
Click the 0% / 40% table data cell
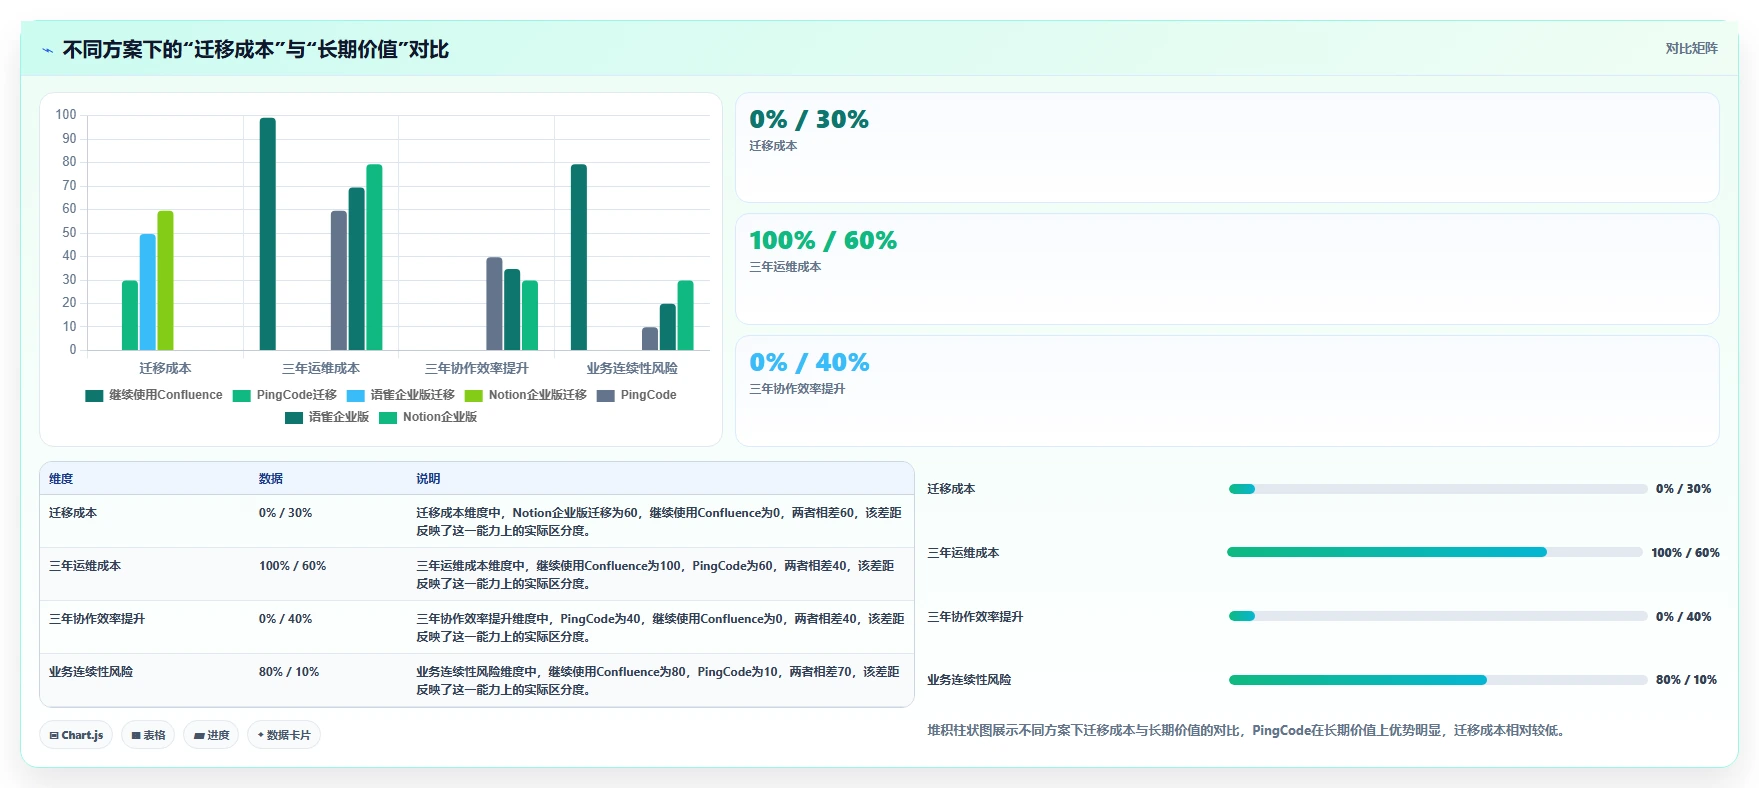[x=286, y=619]
